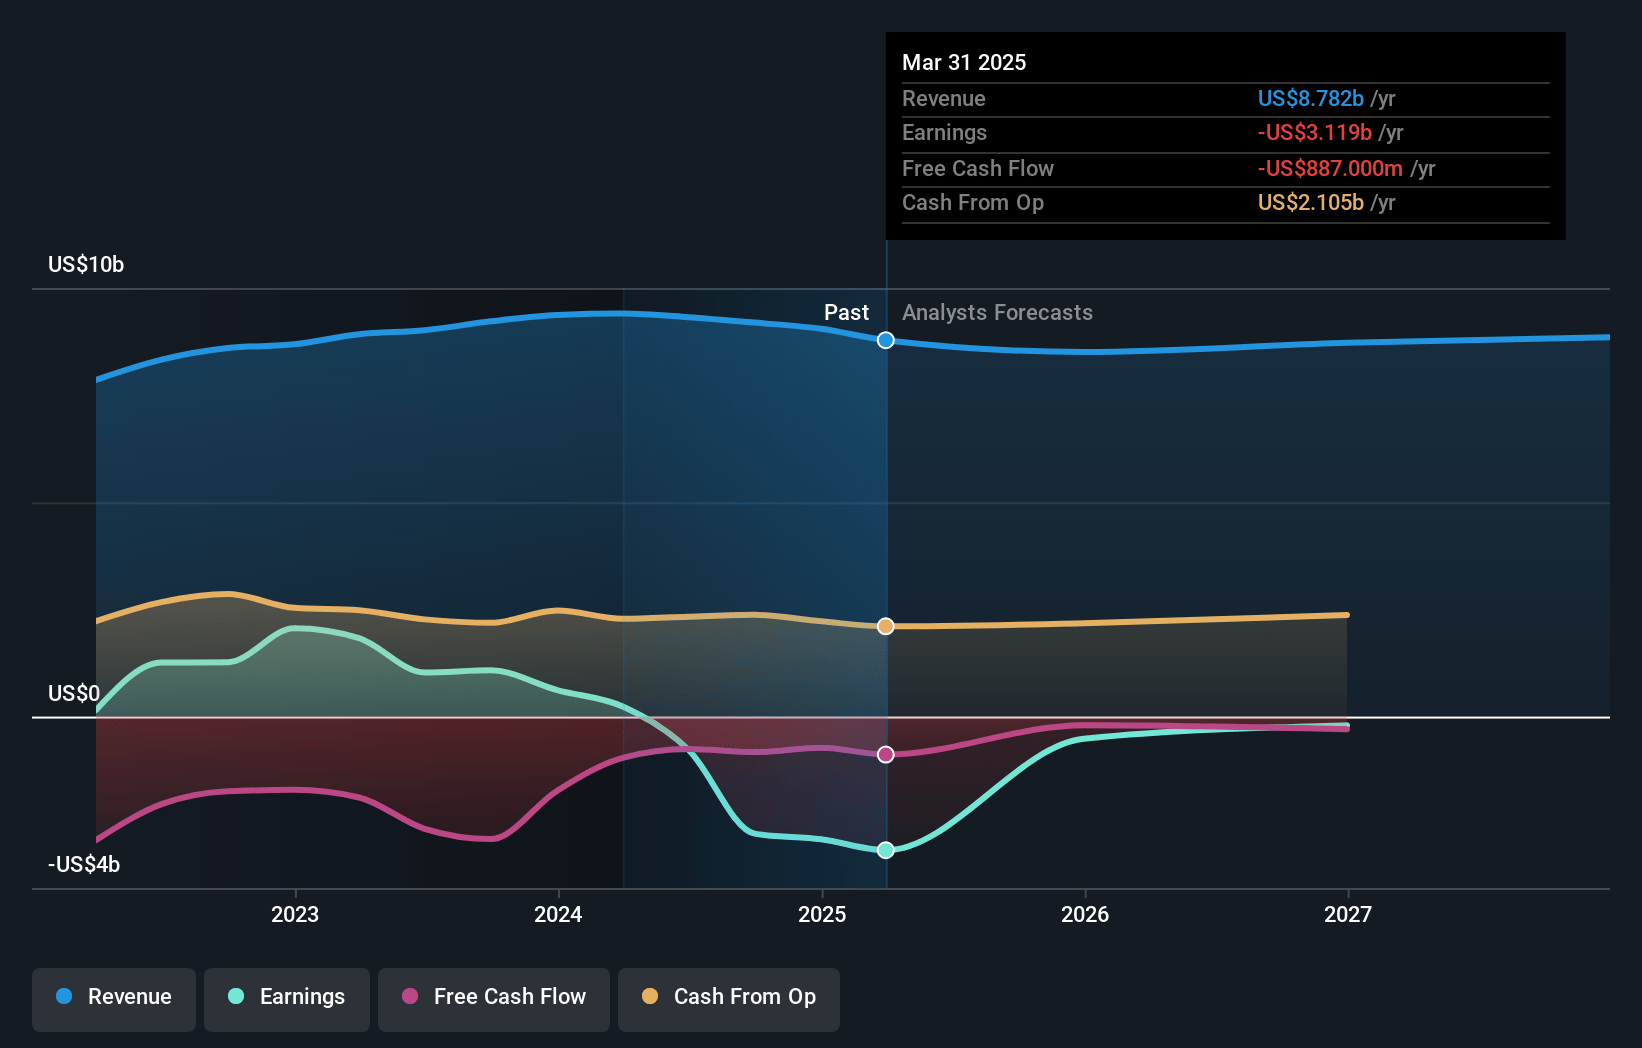Viewport: 1642px width, 1048px height.
Task: Click the Mar 31 2025 tooltip date
Action: (x=964, y=62)
